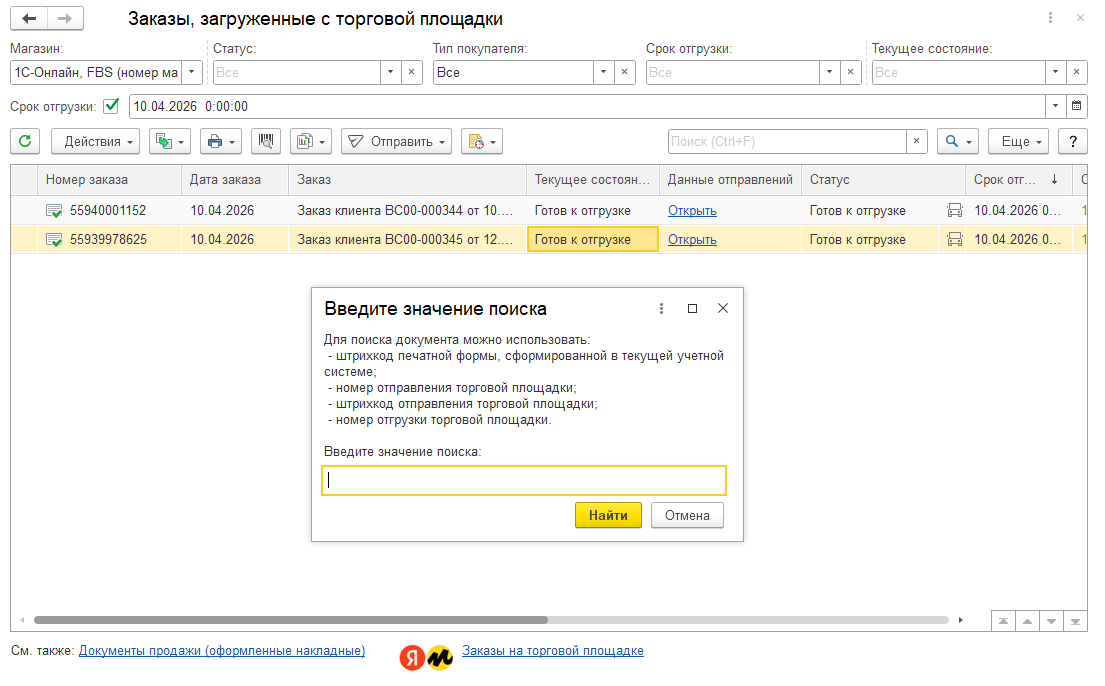The width and height of the screenshot is (1105, 686).
Task: Open the create-based-on document icon menu
Action: tap(170, 141)
